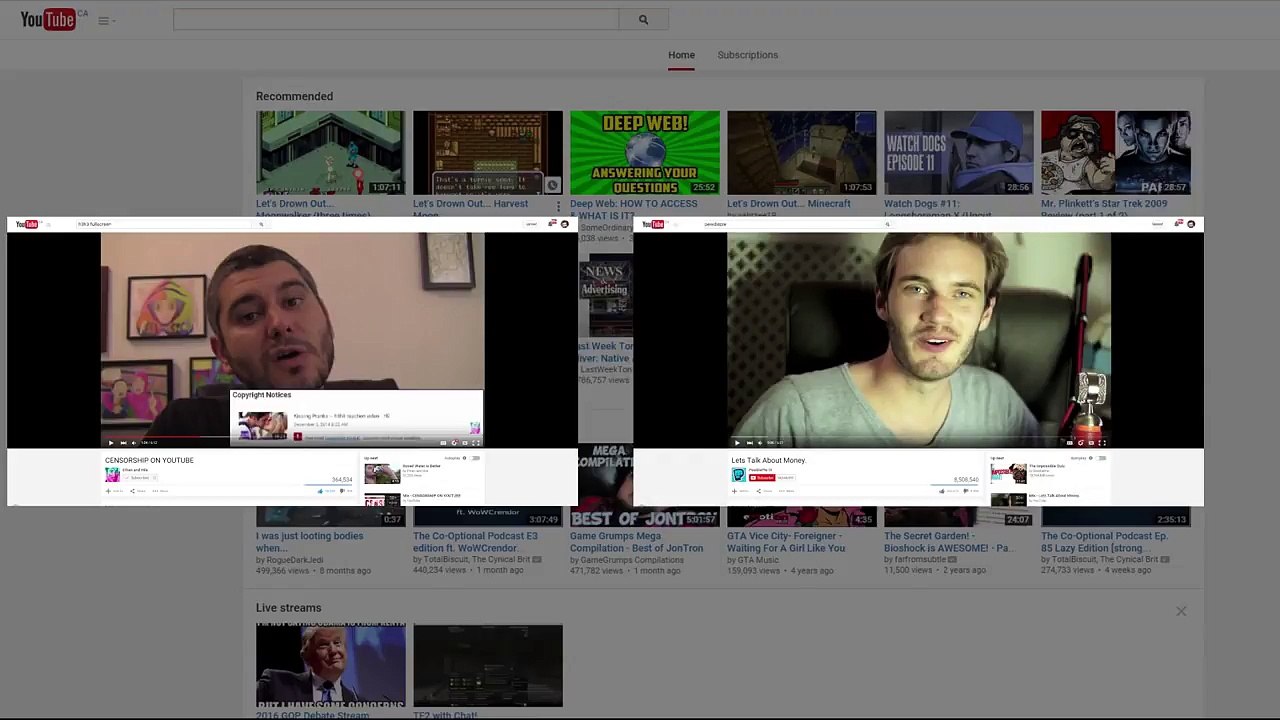Share the CENSORSHIP ON YOUTUBE video

point(138,491)
